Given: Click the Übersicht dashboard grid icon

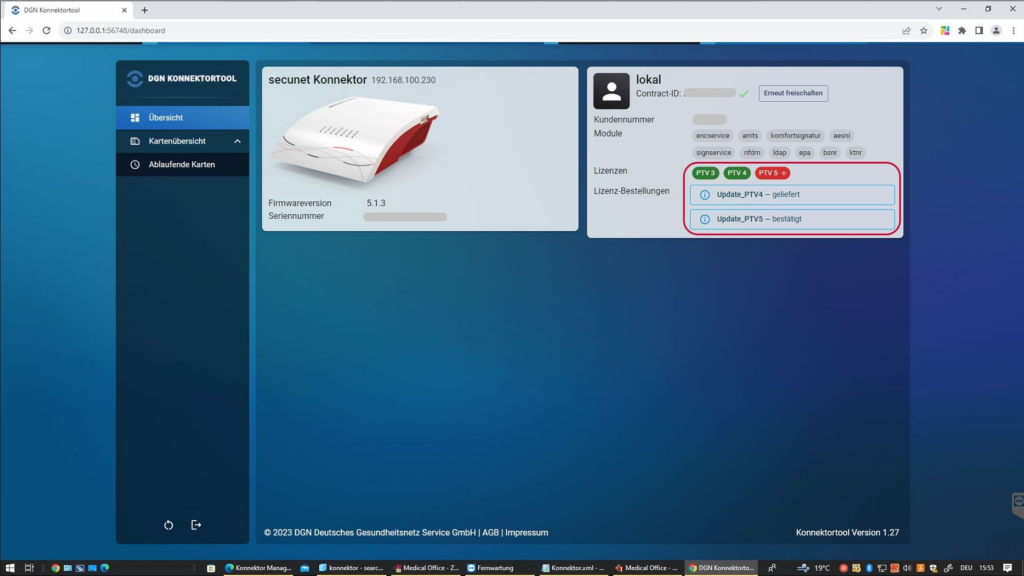Looking at the screenshot, I should tap(135, 118).
